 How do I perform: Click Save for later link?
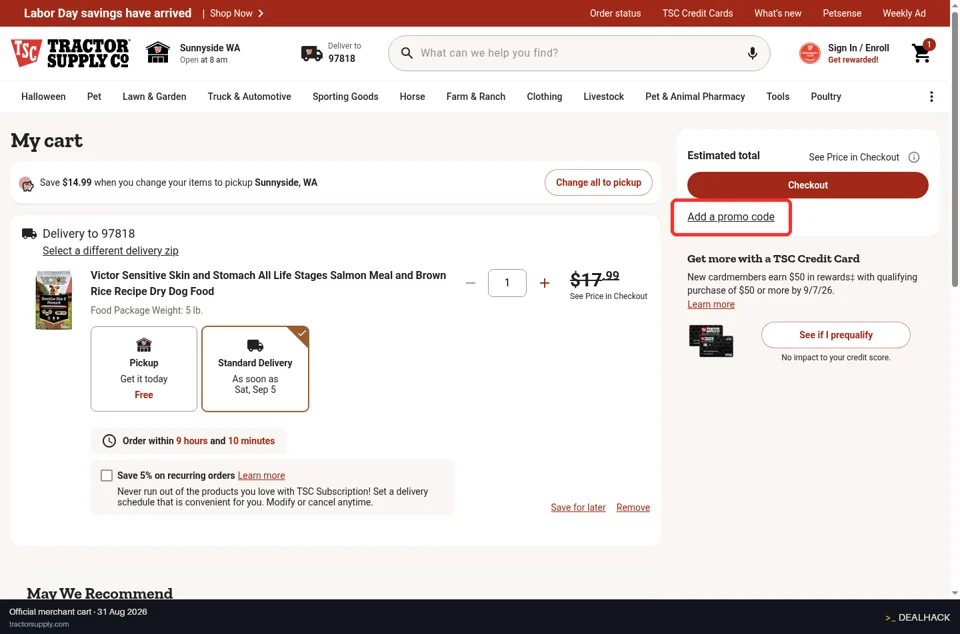578,507
